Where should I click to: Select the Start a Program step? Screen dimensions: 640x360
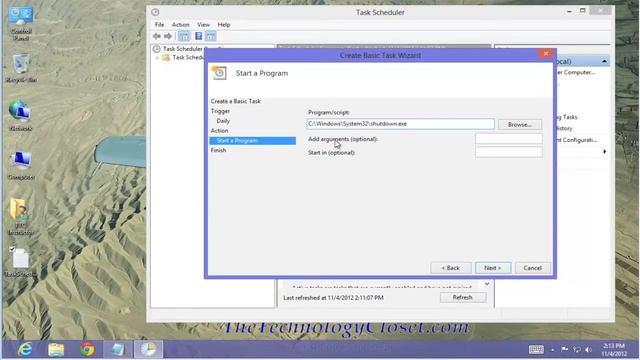[x=253, y=140]
